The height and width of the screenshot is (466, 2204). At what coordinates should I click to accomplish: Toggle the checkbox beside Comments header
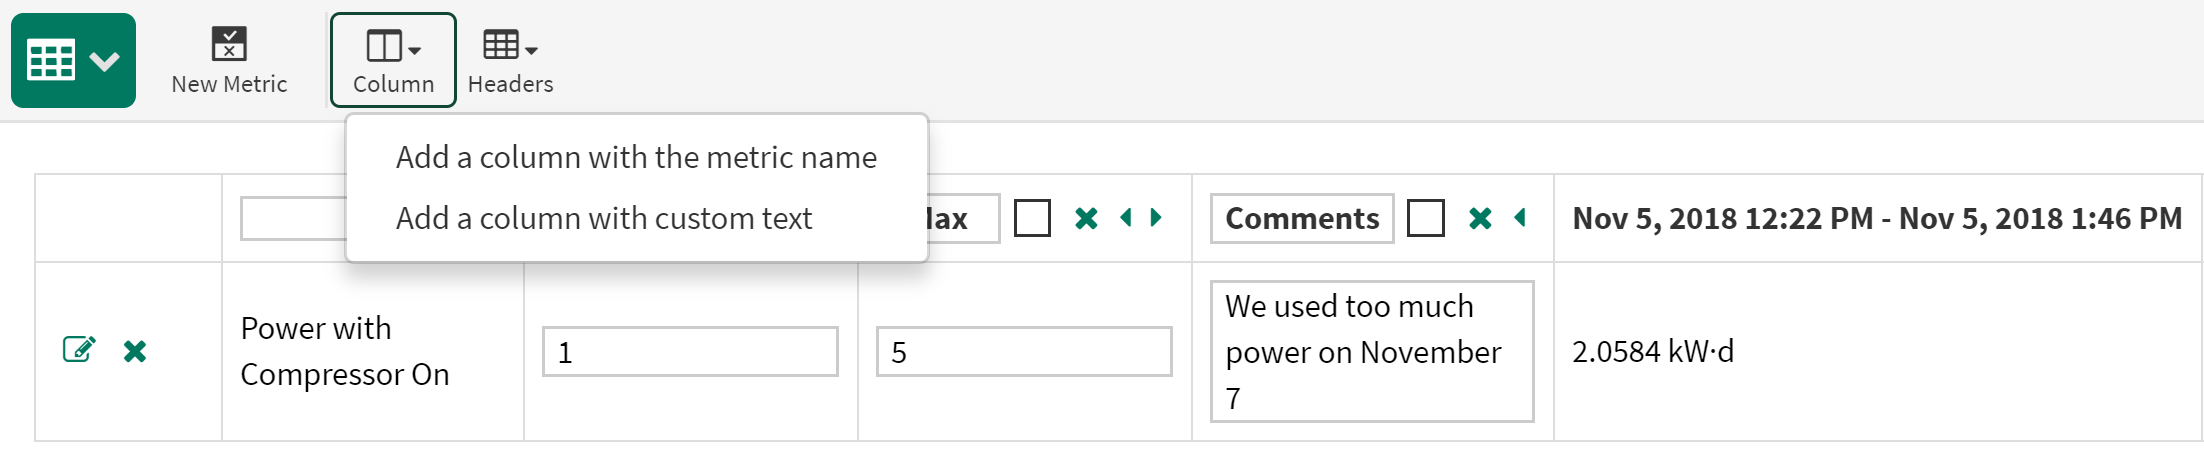1425,218
